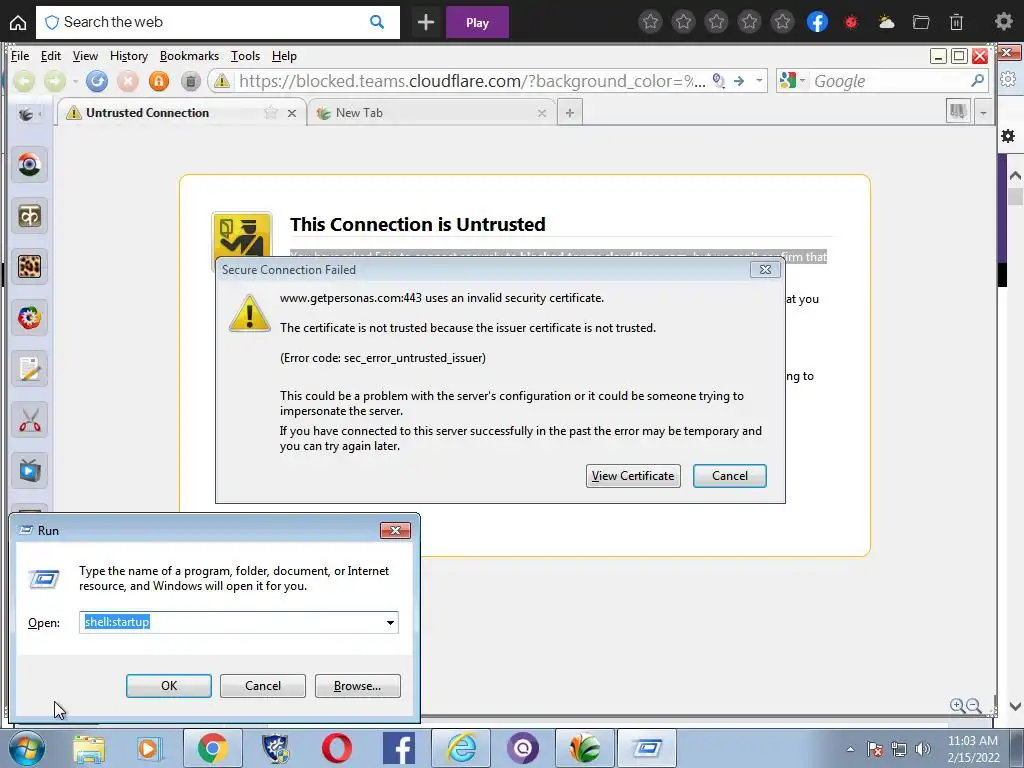The width and height of the screenshot is (1024, 768).
Task: Open the Bookmarks menu
Action: [x=189, y=56]
